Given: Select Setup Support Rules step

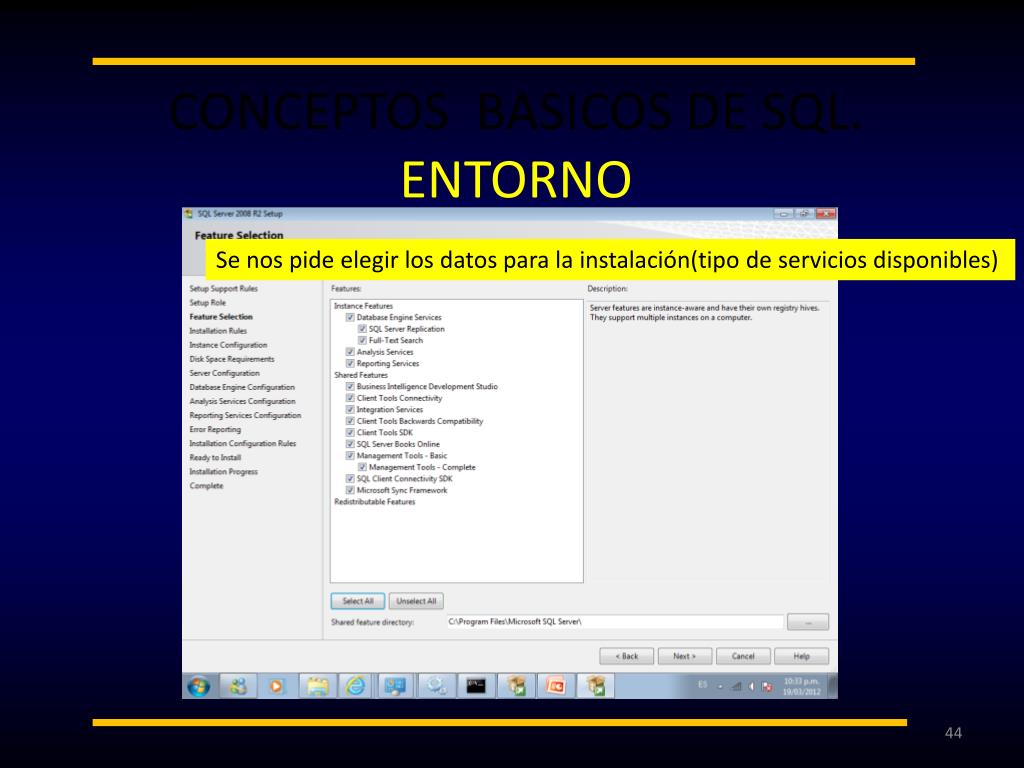Looking at the screenshot, I should pyautogui.click(x=223, y=289).
